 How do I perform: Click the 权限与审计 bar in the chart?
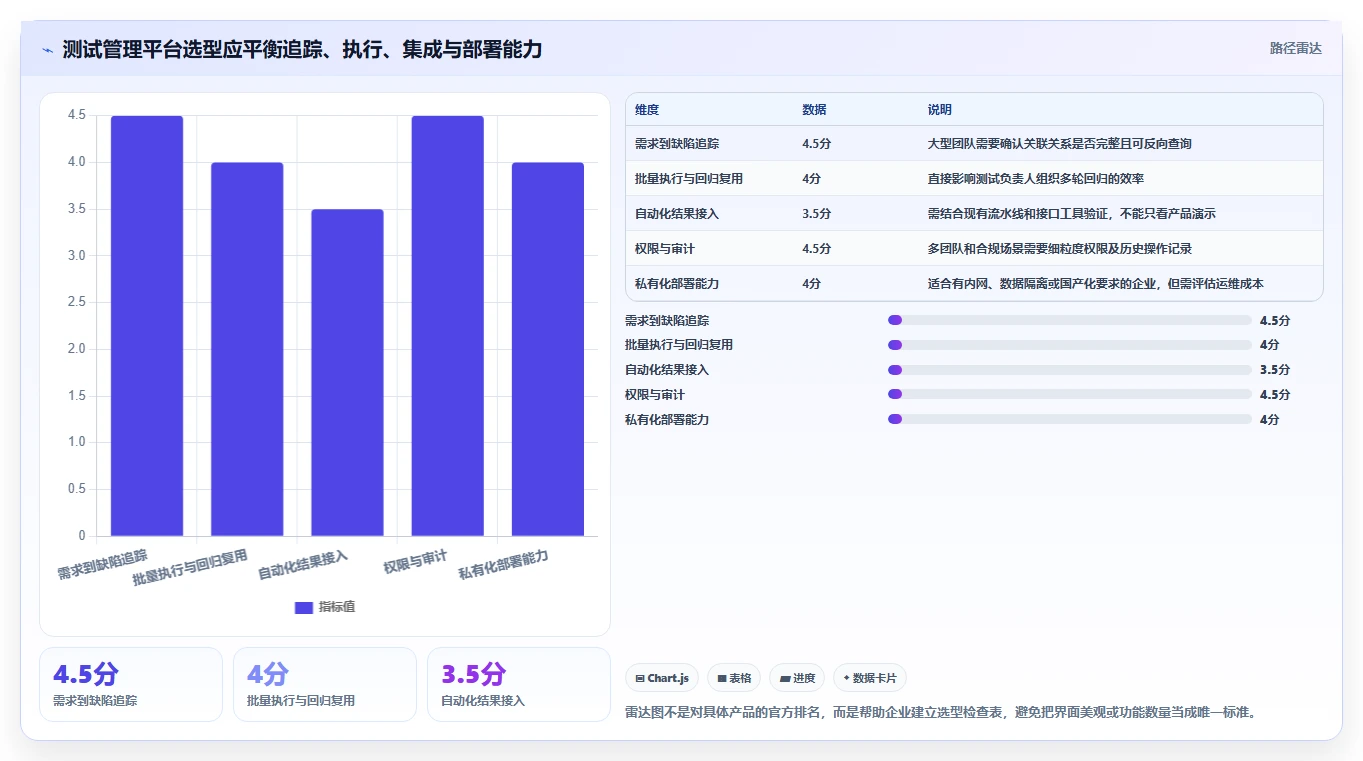coord(447,326)
